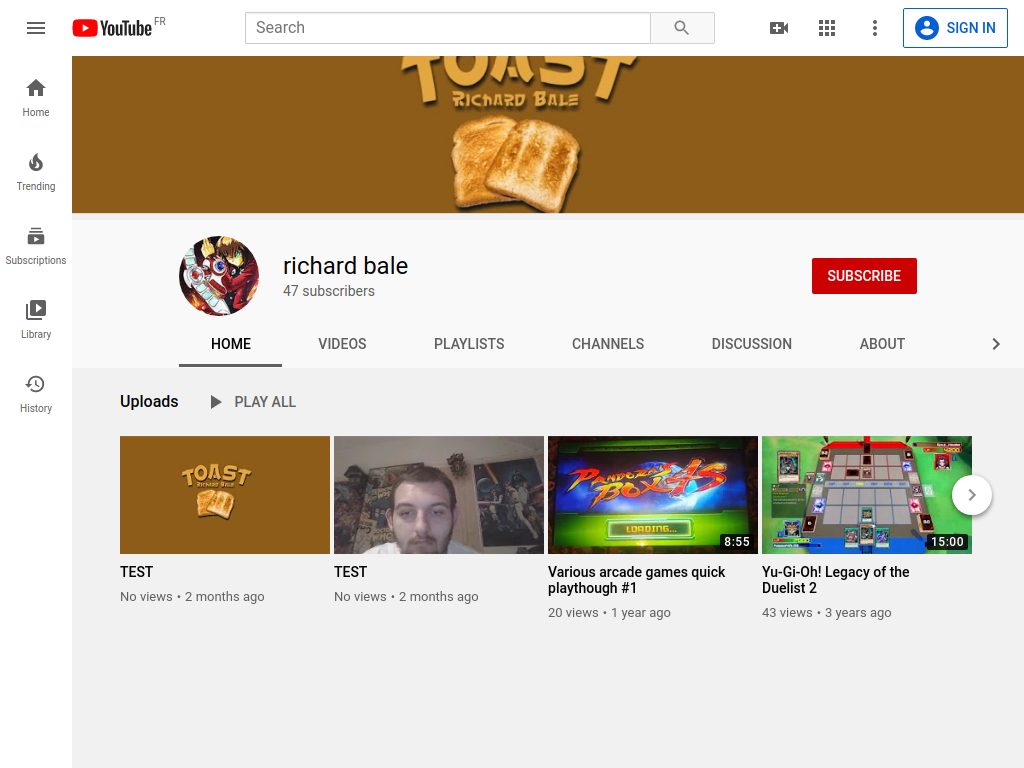Open the Pandora's Box arcade video thumbnail

coord(653,495)
